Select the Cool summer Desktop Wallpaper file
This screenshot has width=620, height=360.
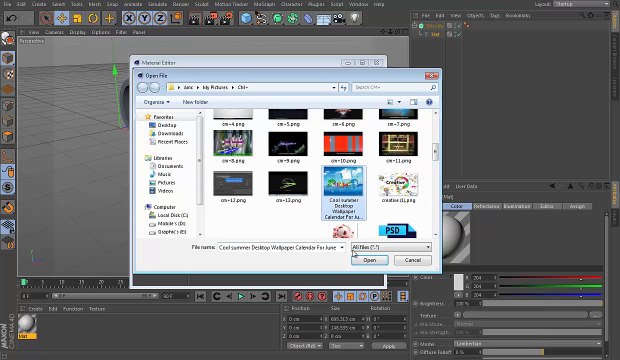(344, 193)
